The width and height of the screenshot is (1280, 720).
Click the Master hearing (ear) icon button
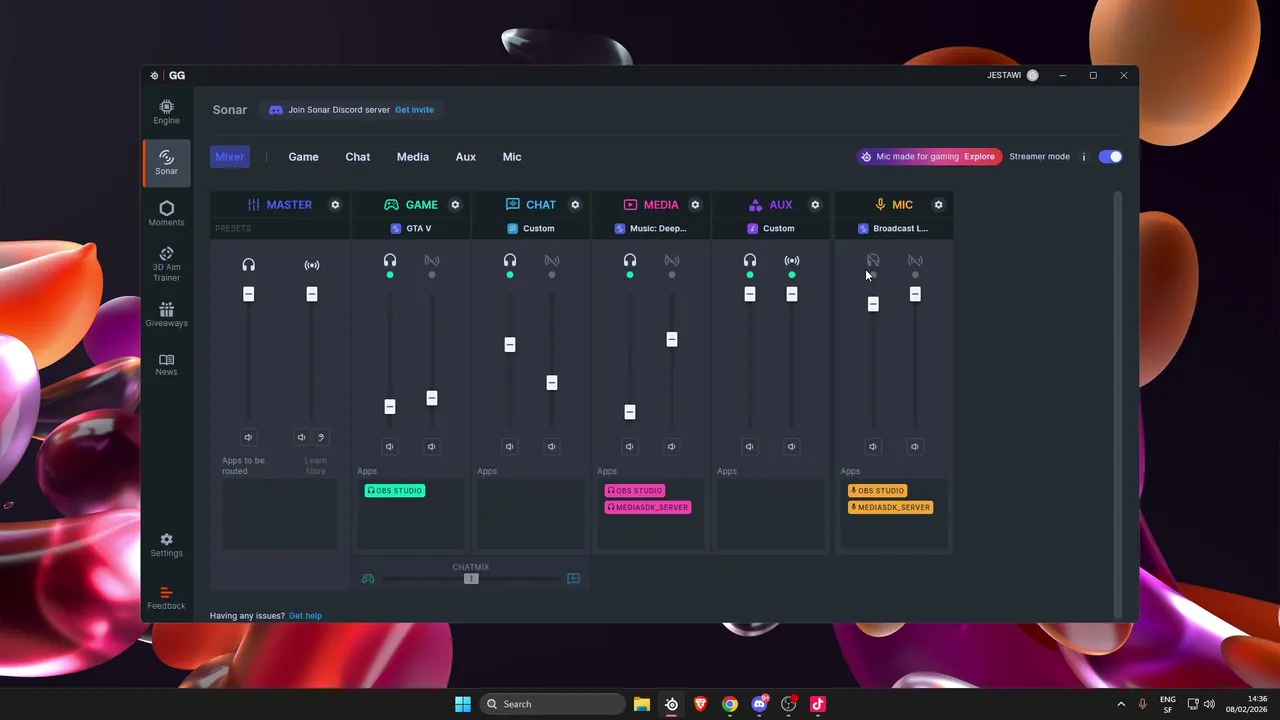pyautogui.click(x=321, y=437)
